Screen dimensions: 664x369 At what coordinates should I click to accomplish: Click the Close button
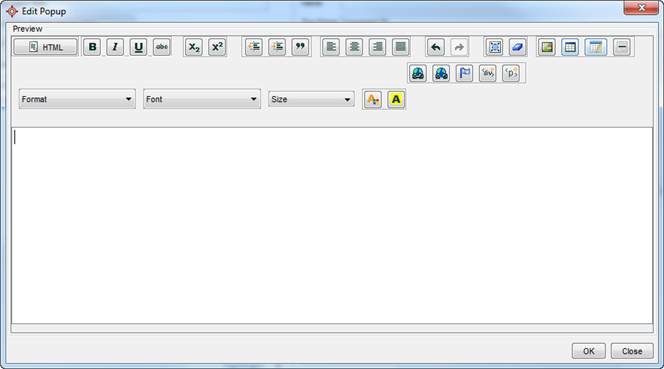(632, 351)
